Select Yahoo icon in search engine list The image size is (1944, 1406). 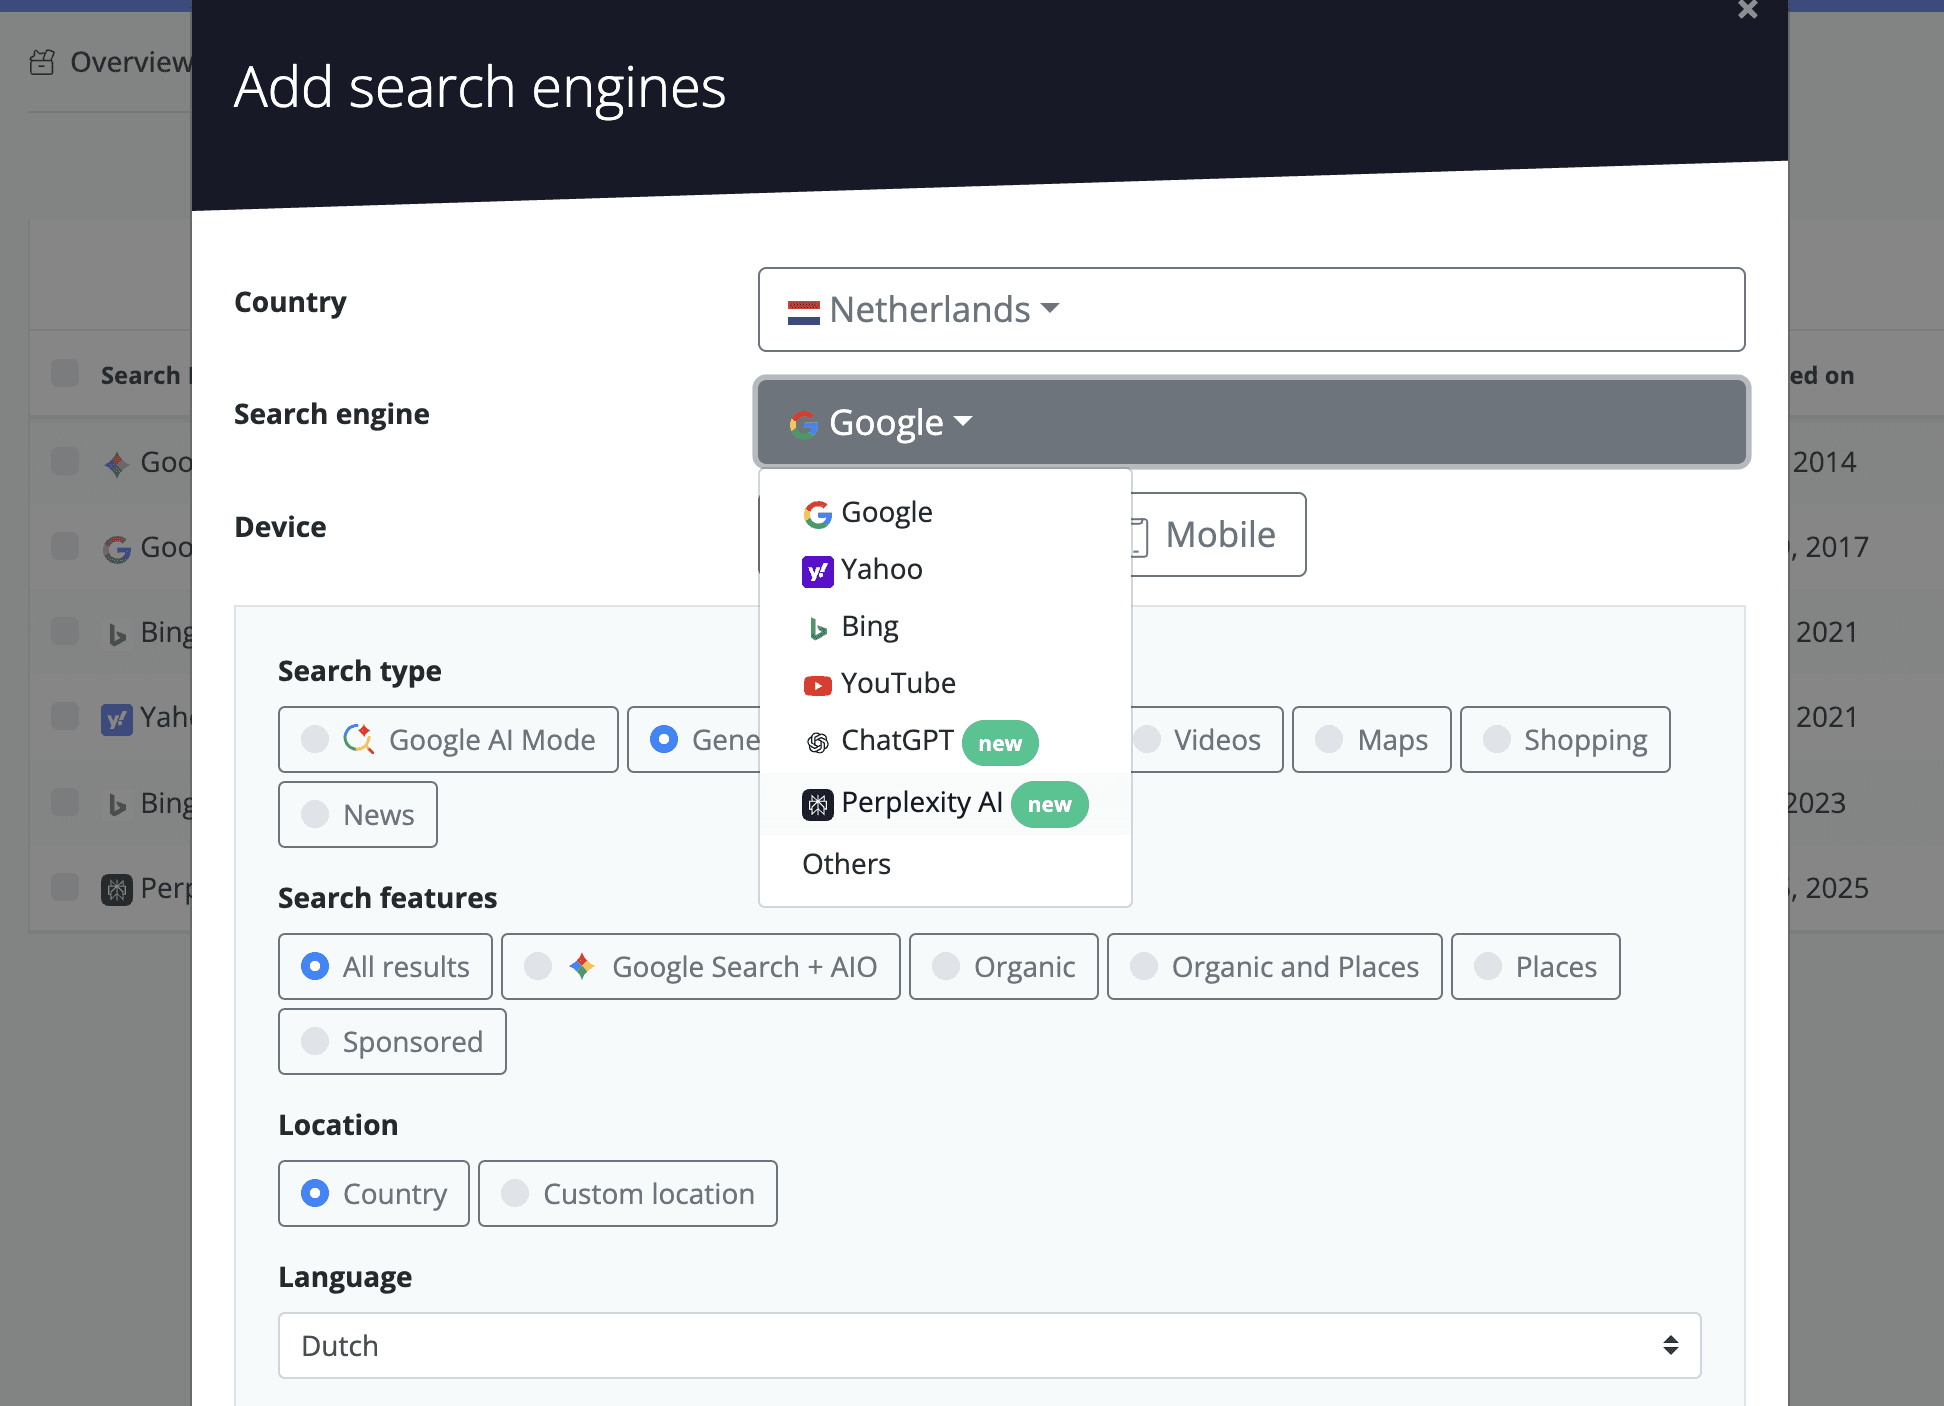point(817,571)
